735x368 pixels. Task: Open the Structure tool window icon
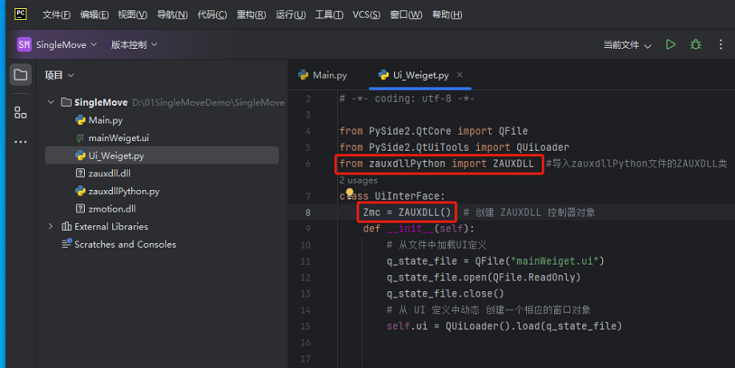click(21, 113)
